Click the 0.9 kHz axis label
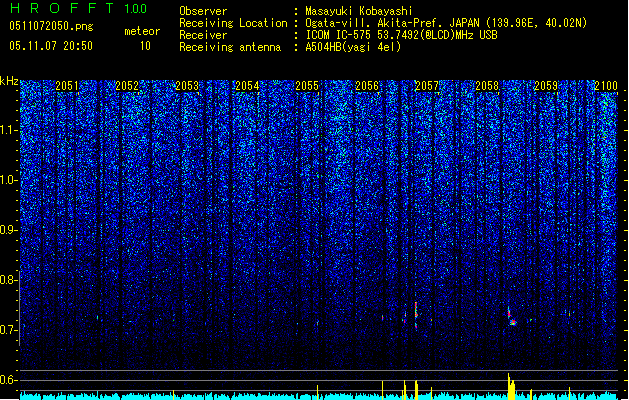 [x=9, y=230]
